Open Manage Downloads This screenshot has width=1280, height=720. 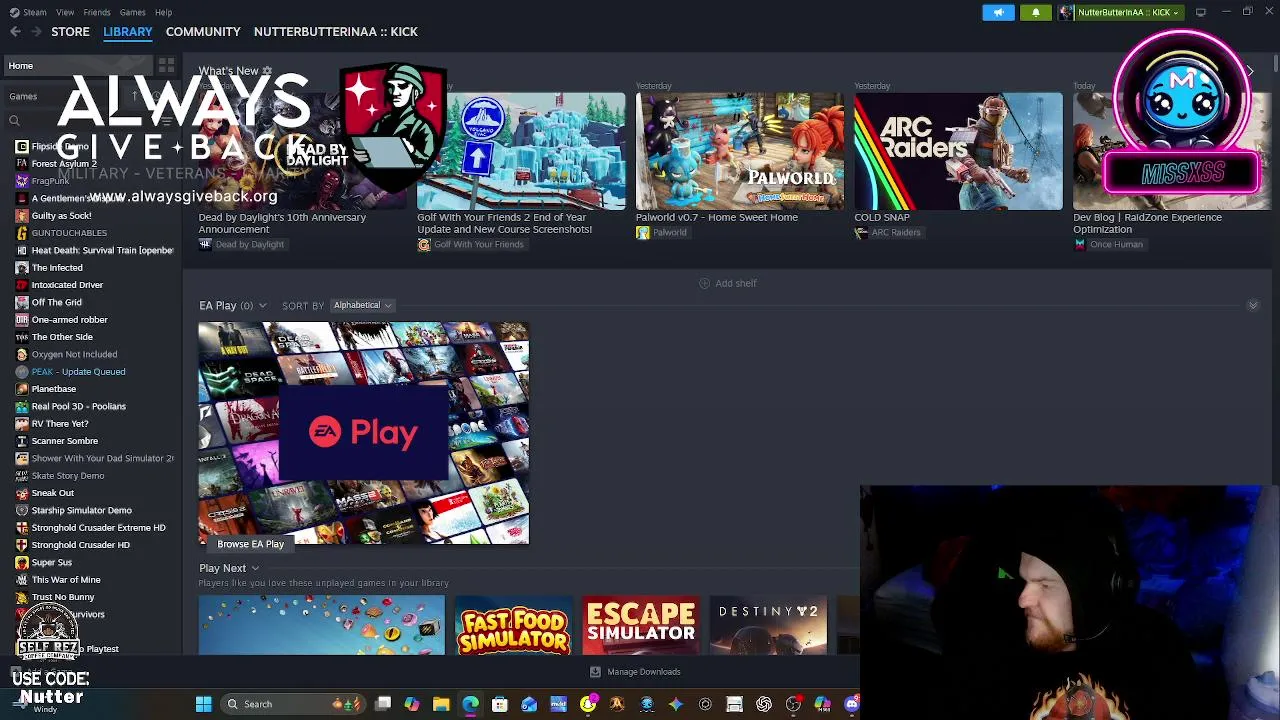(635, 672)
